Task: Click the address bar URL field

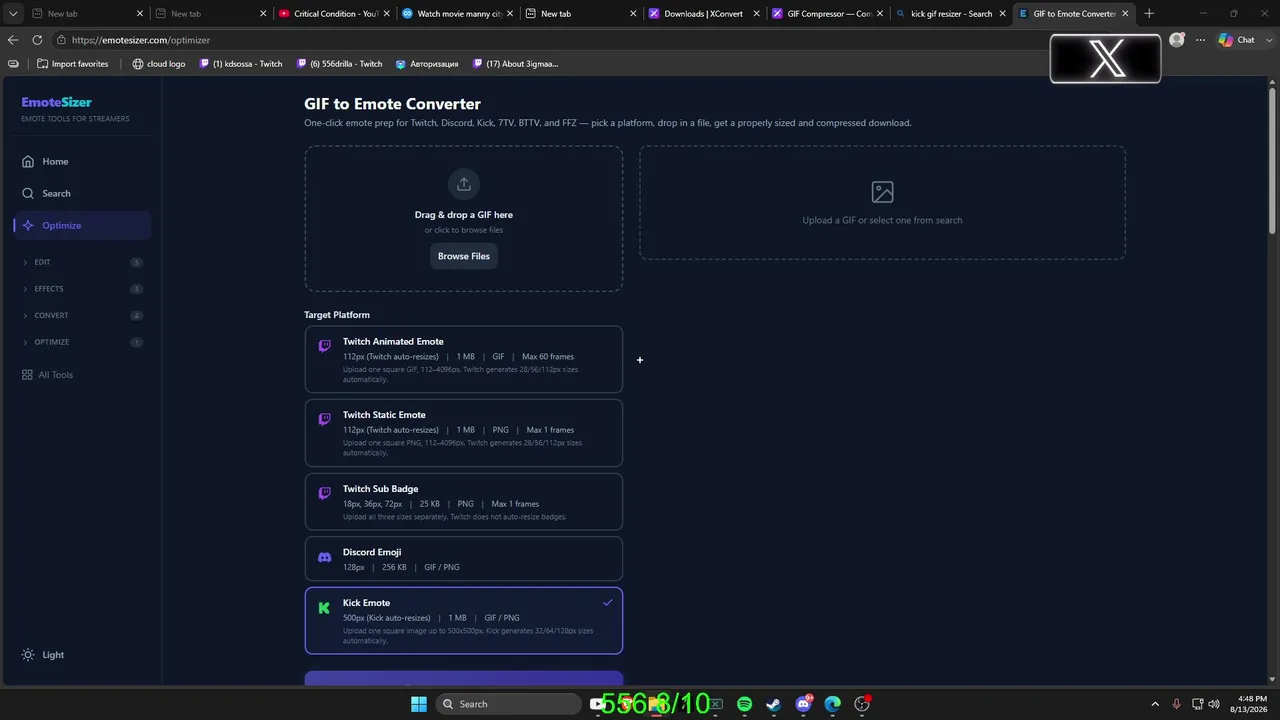Action: coord(550,40)
